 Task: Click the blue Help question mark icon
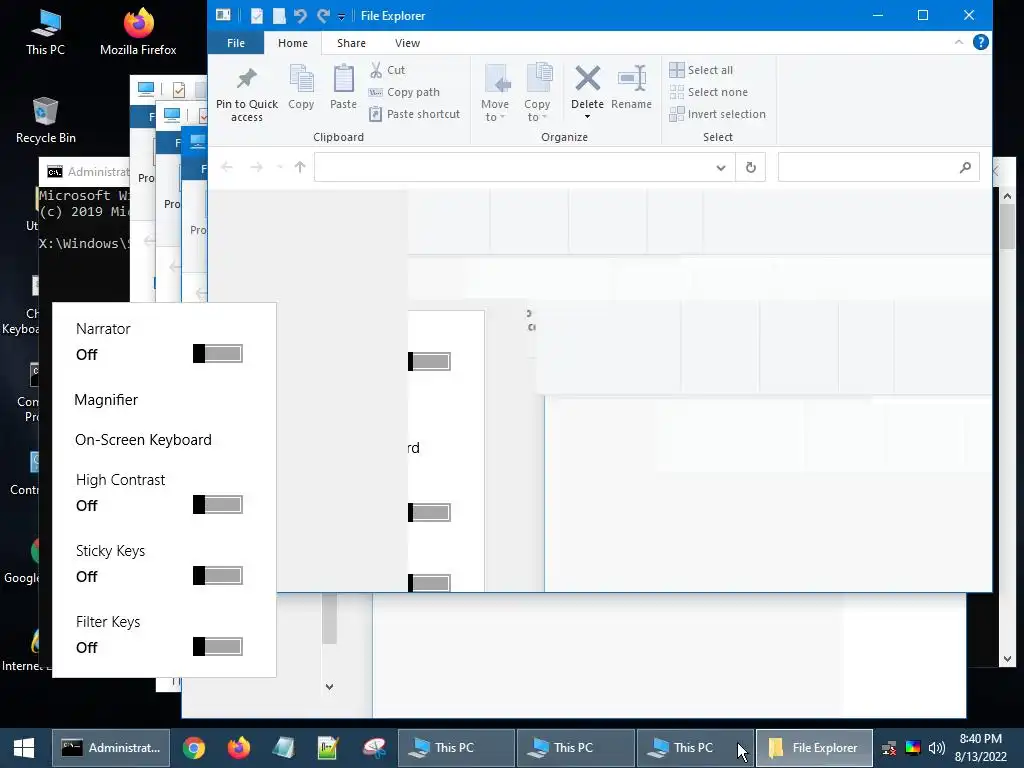[980, 42]
